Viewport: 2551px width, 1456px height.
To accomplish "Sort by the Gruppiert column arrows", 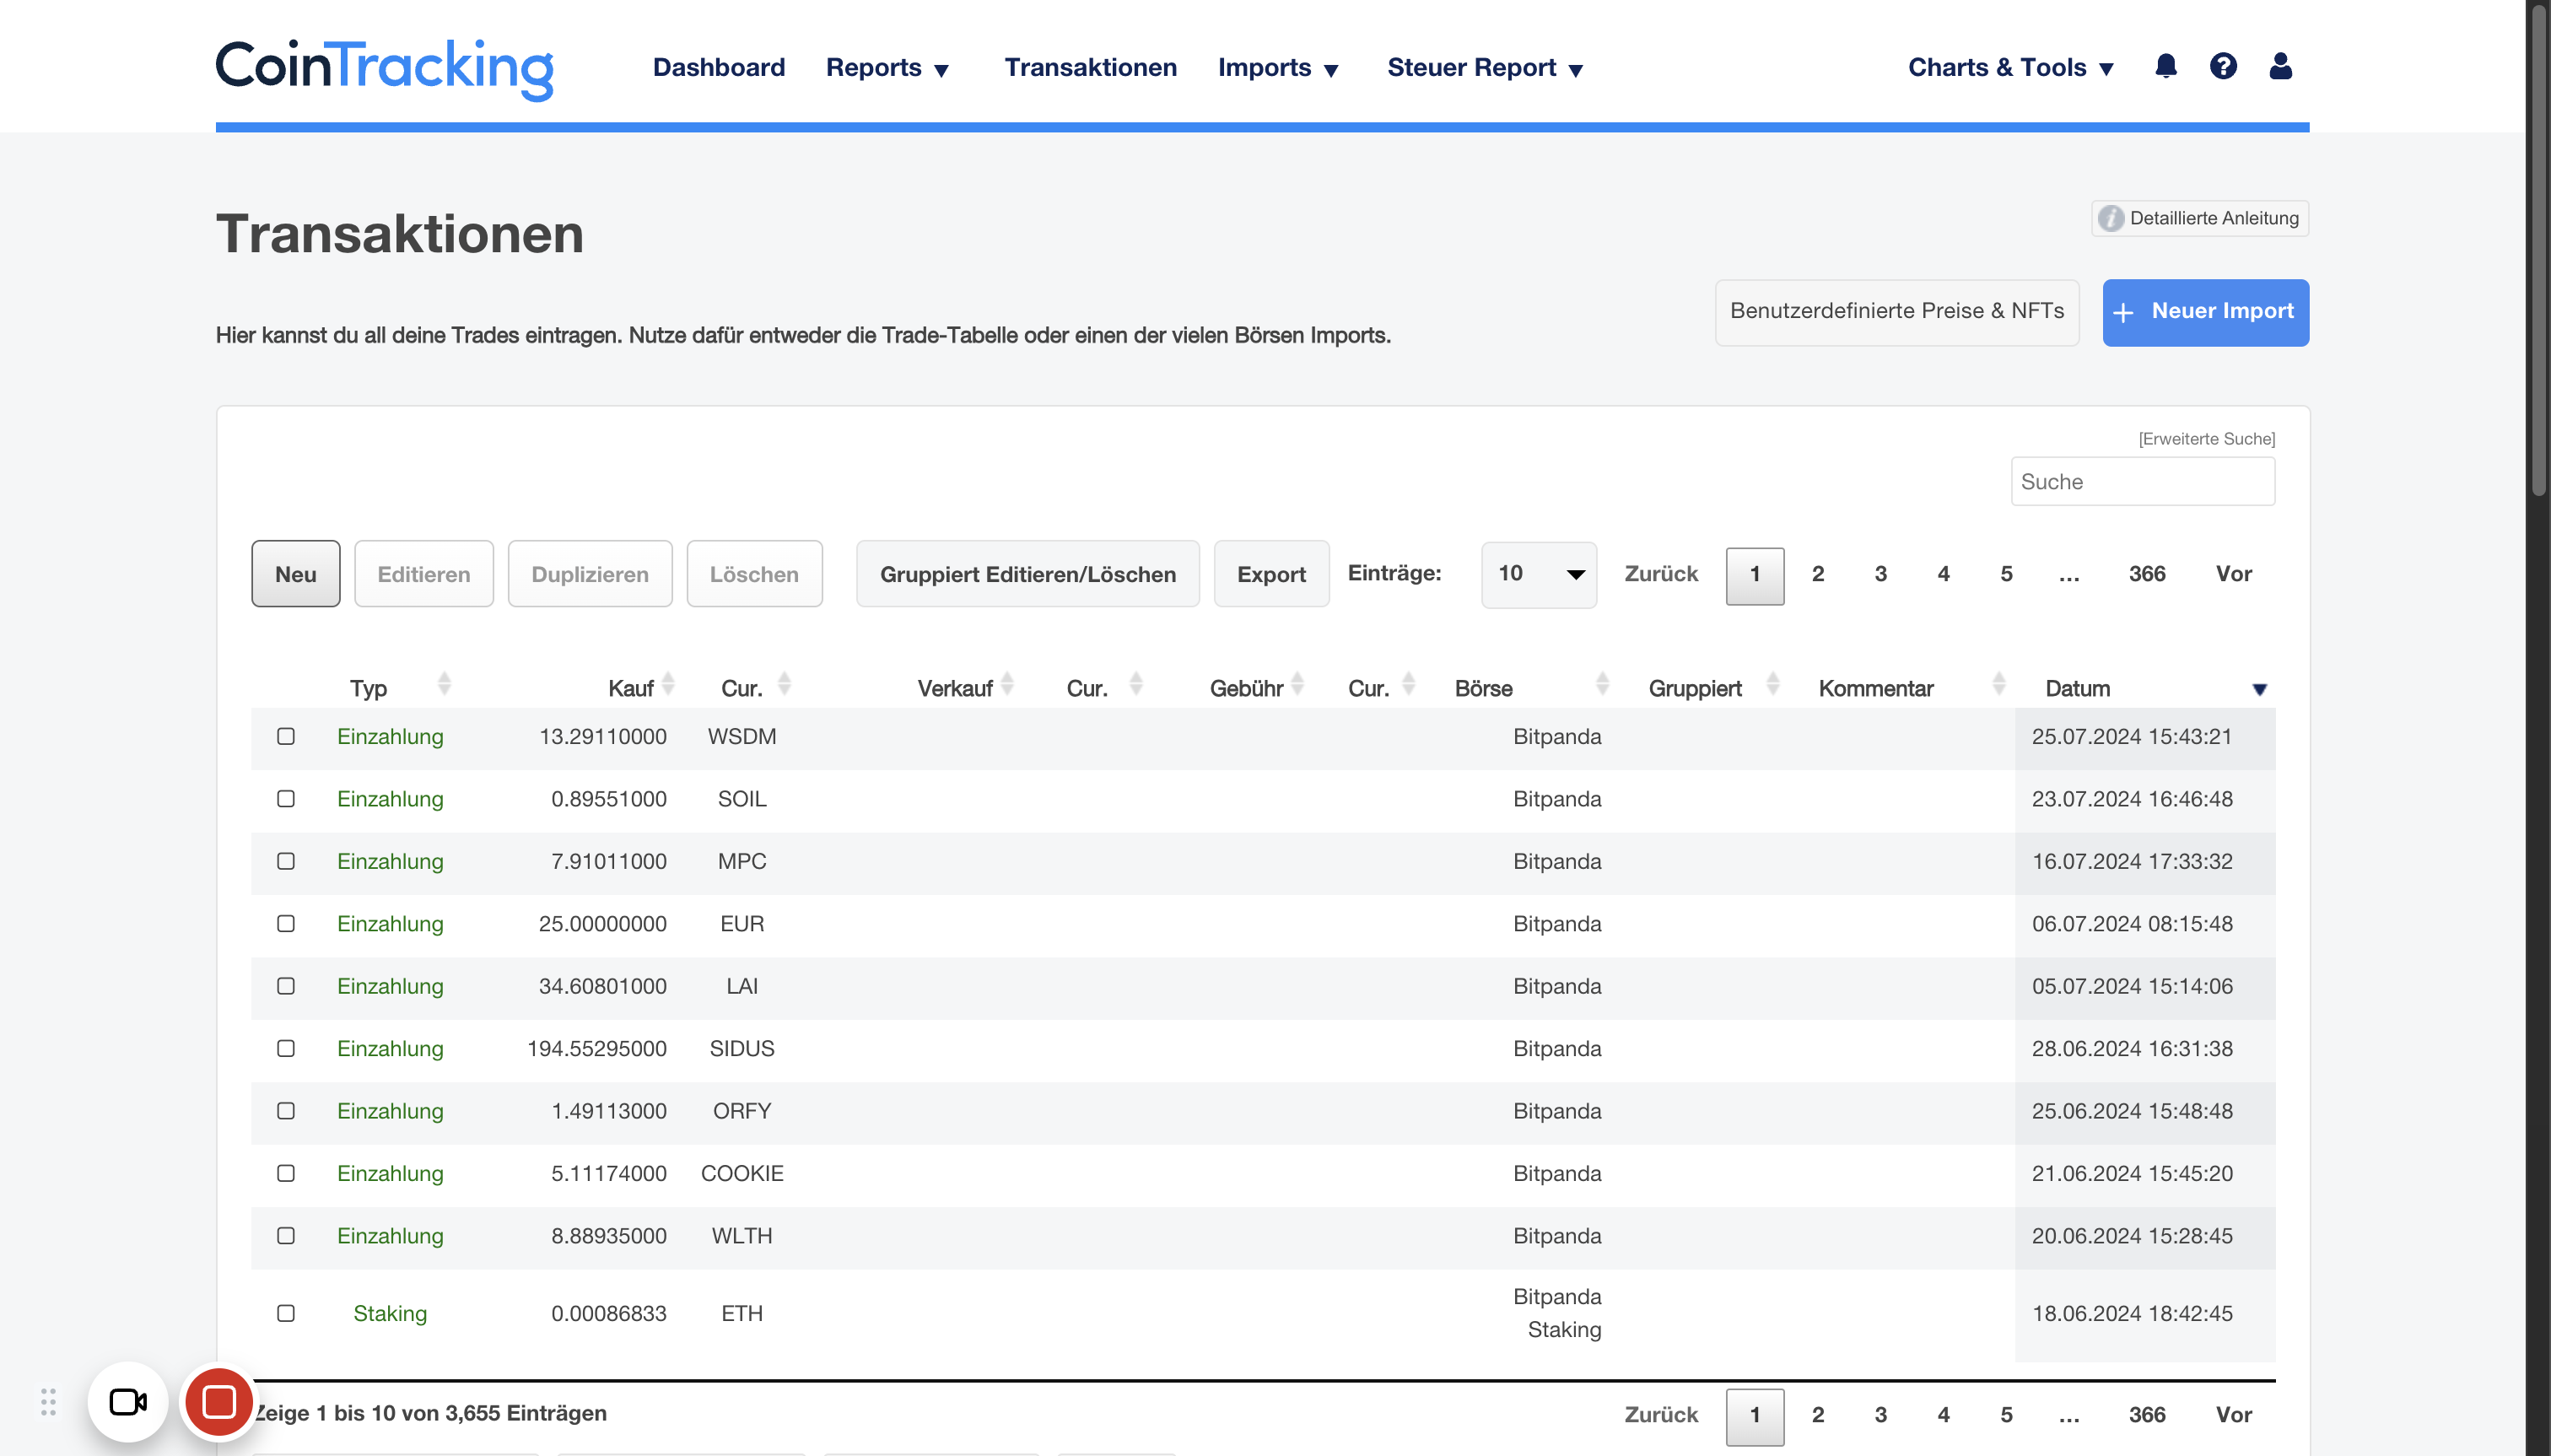I will [x=1773, y=684].
